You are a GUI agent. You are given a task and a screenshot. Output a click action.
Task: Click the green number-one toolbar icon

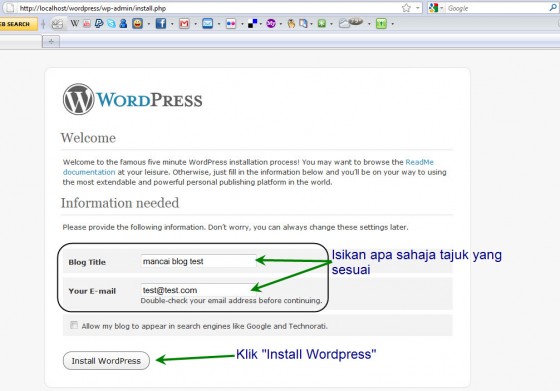pyautogui.click(x=381, y=24)
